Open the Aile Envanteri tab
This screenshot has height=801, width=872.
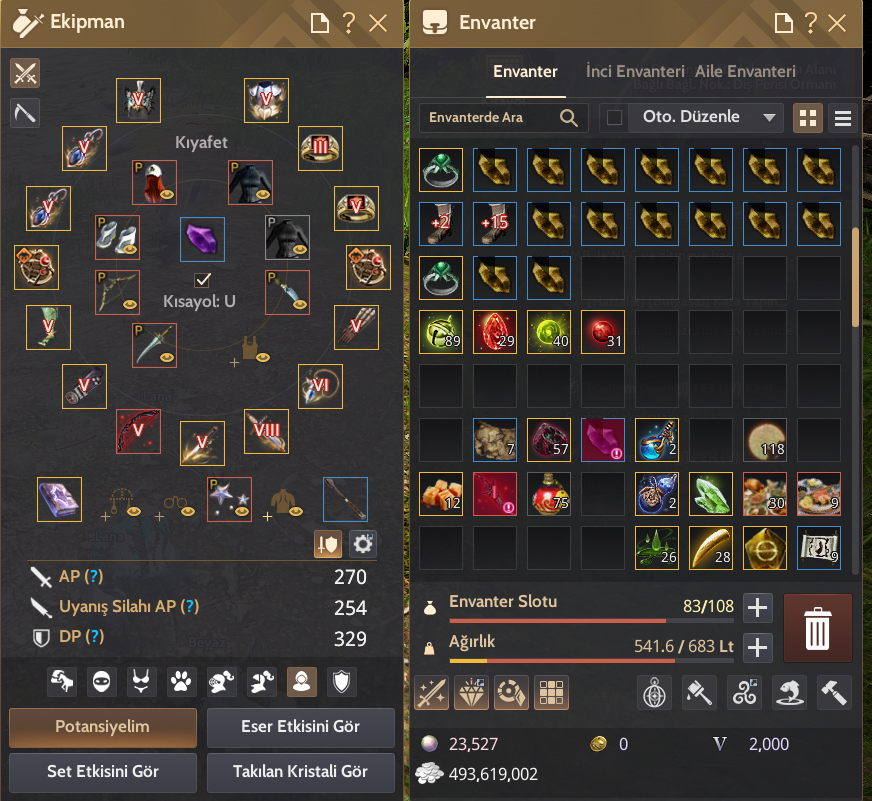[745, 72]
